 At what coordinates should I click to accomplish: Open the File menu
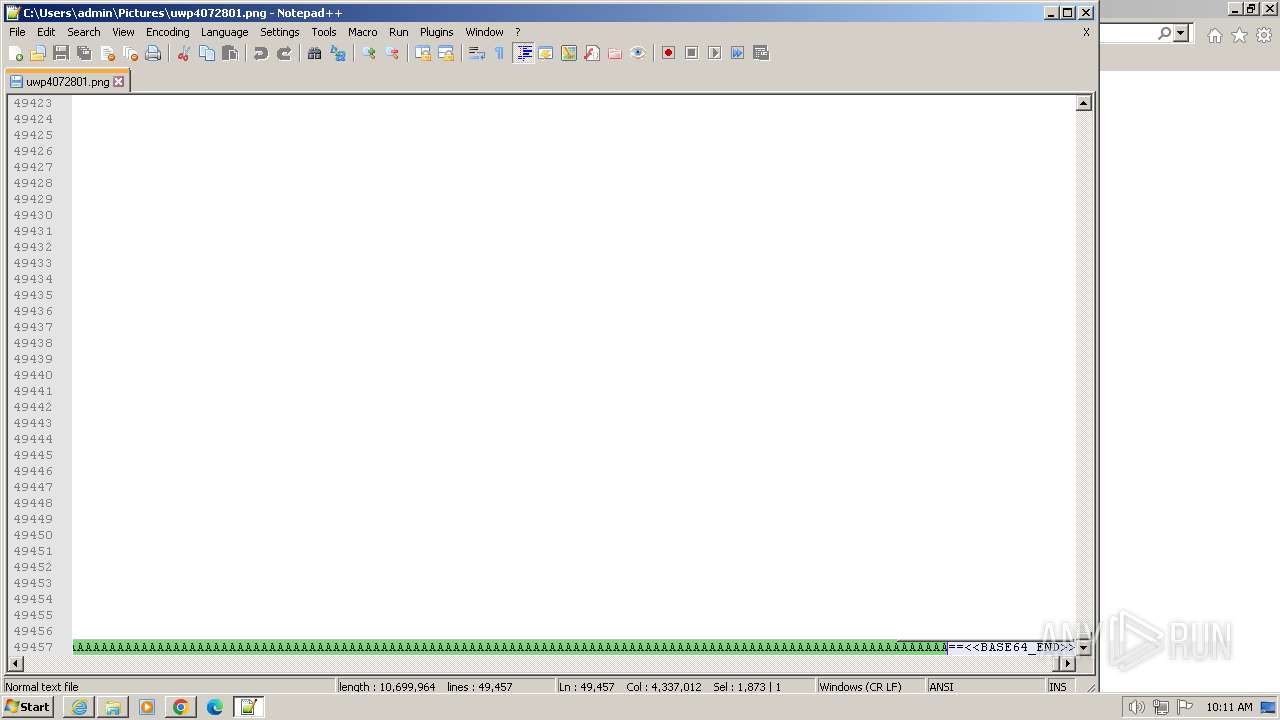tap(17, 32)
